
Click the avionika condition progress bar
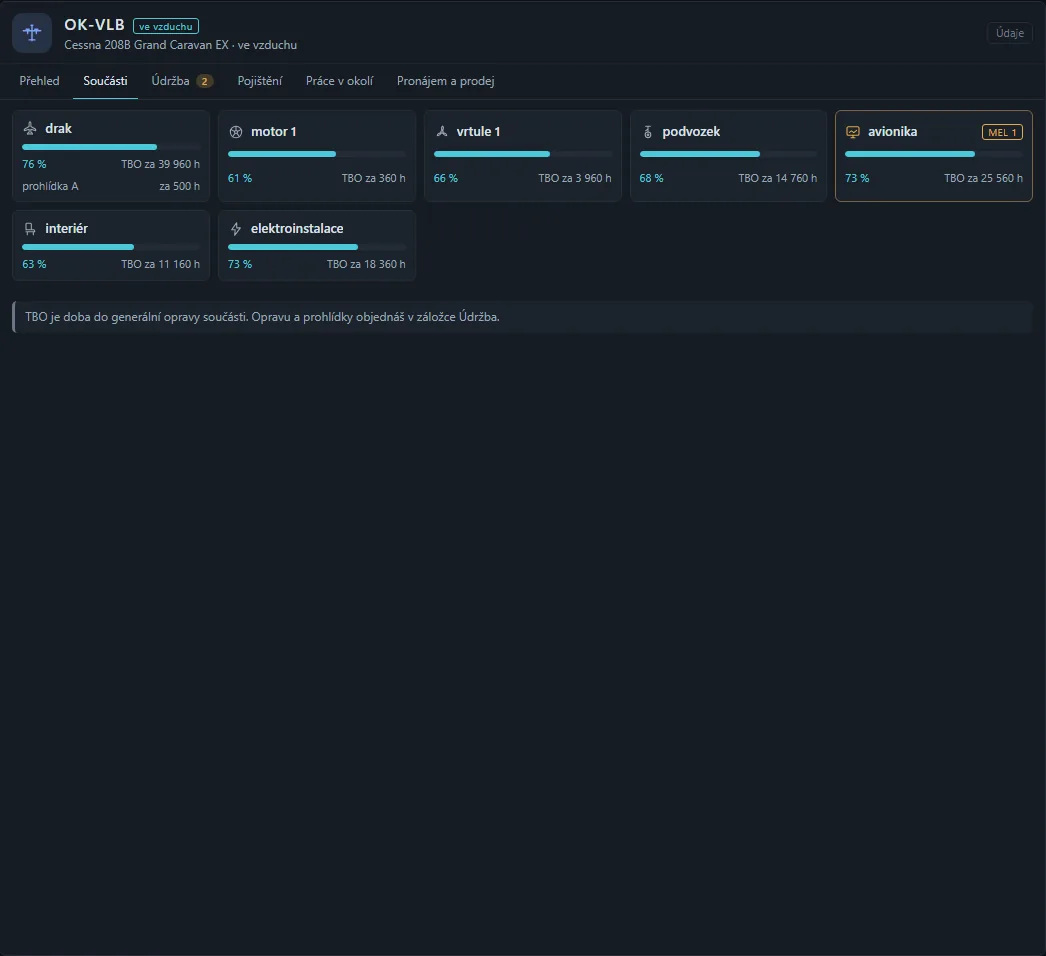[934, 154]
